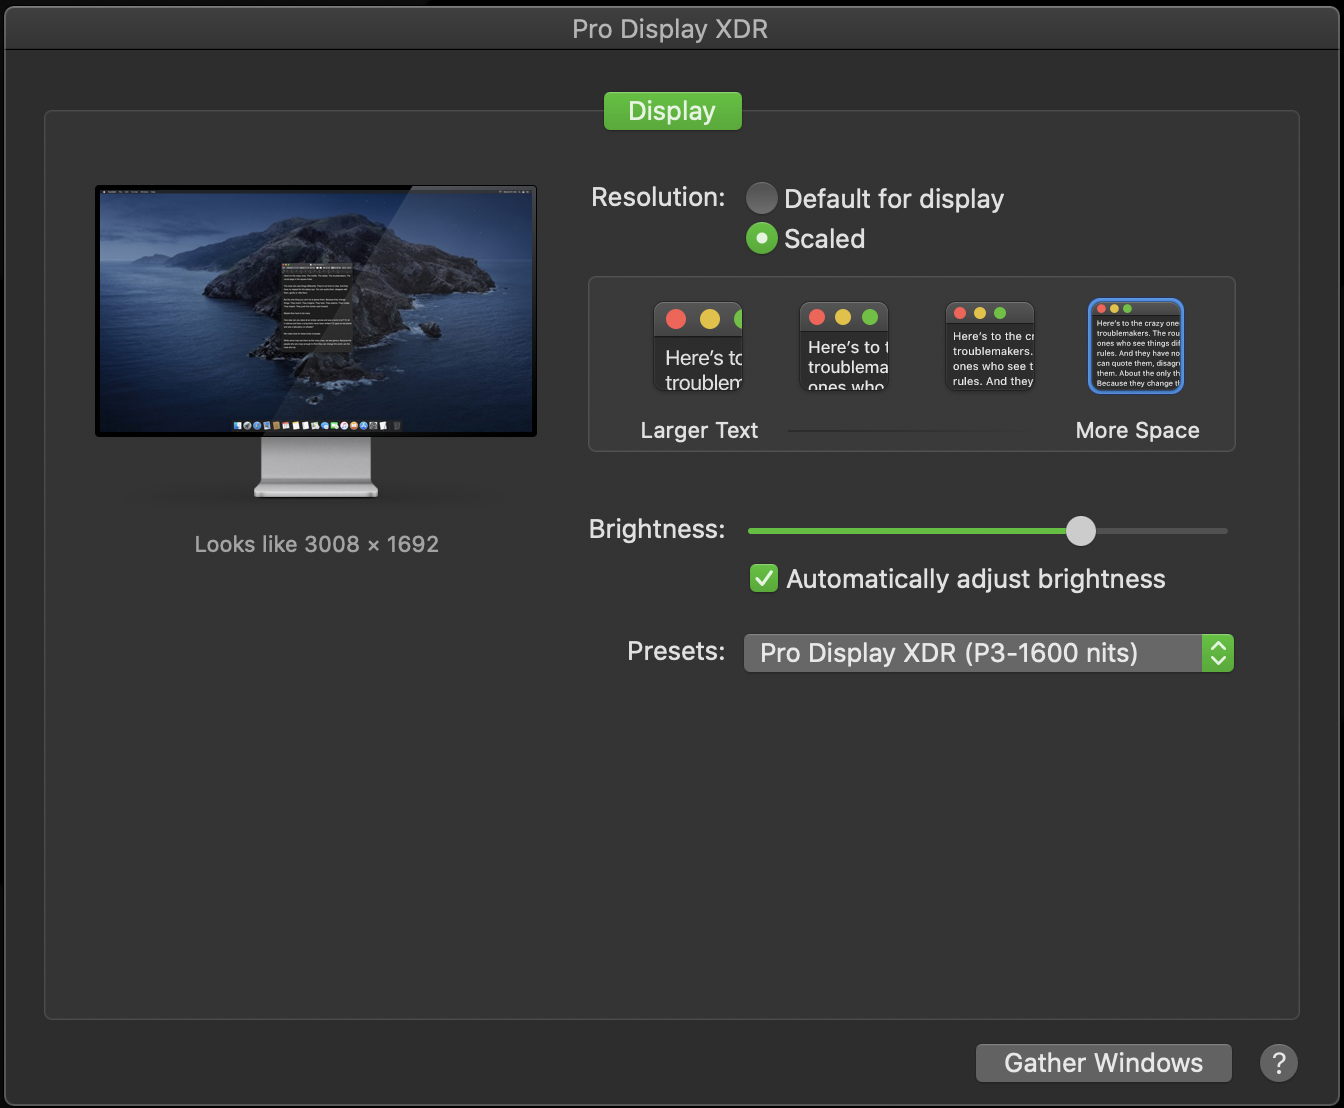1344x1108 pixels.
Task: Select the third scaled resolution thumbnail
Action: [x=989, y=345]
